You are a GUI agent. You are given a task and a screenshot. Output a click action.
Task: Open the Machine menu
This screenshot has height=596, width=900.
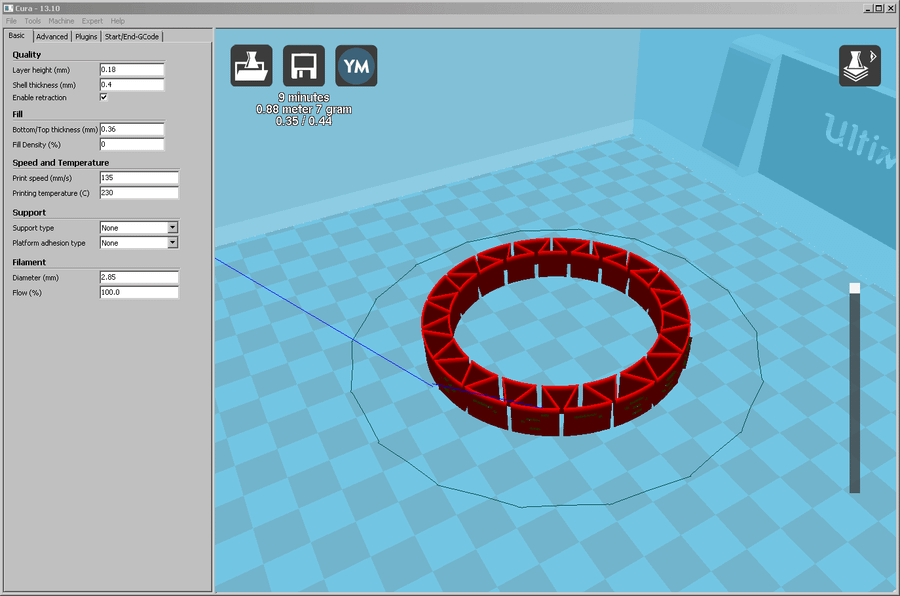tap(61, 20)
